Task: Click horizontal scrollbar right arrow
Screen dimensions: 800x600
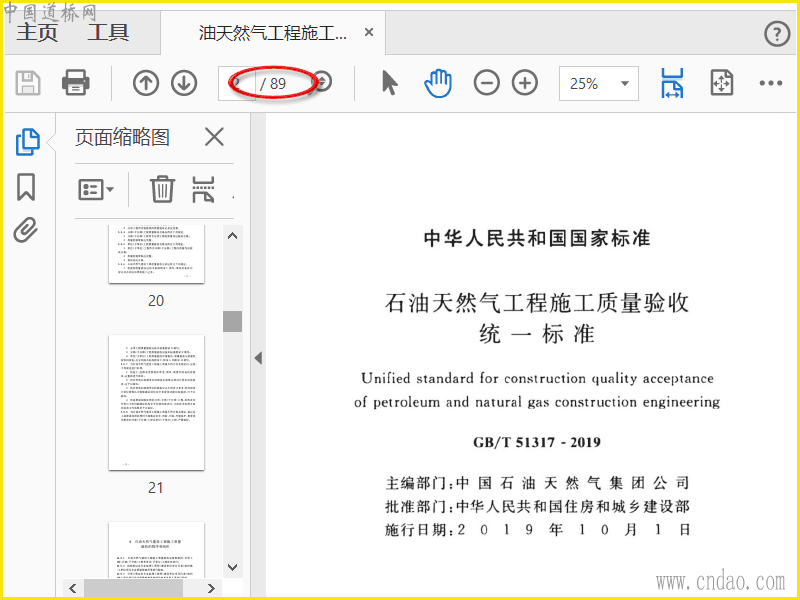Action: (x=211, y=588)
